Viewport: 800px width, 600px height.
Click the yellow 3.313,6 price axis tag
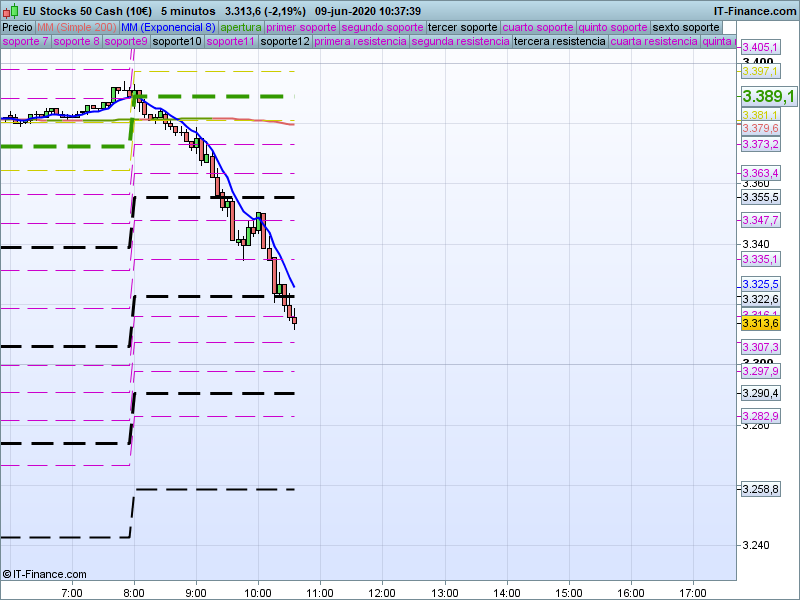[760, 323]
